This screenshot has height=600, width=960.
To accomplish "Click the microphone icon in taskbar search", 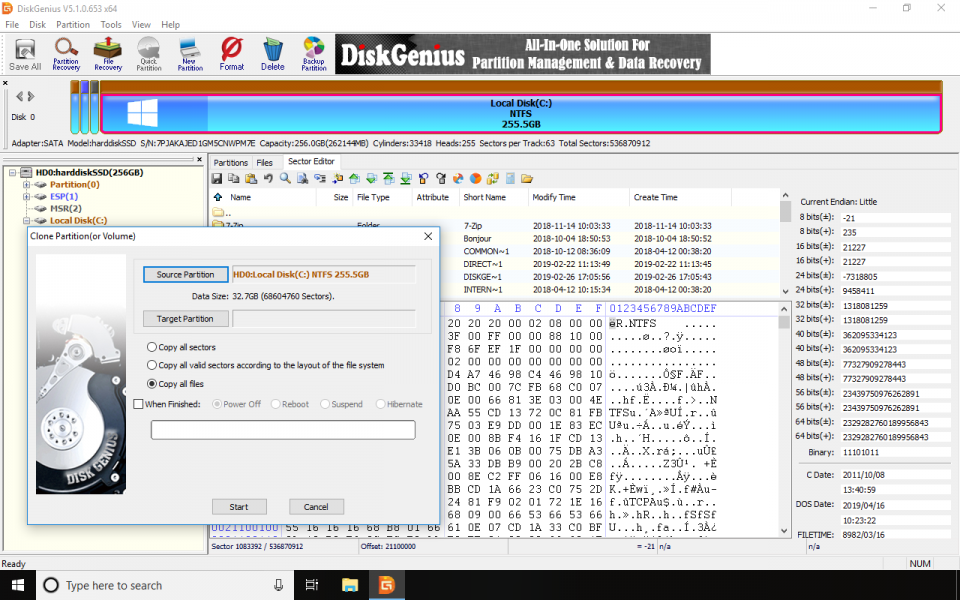I will click(x=279, y=585).
